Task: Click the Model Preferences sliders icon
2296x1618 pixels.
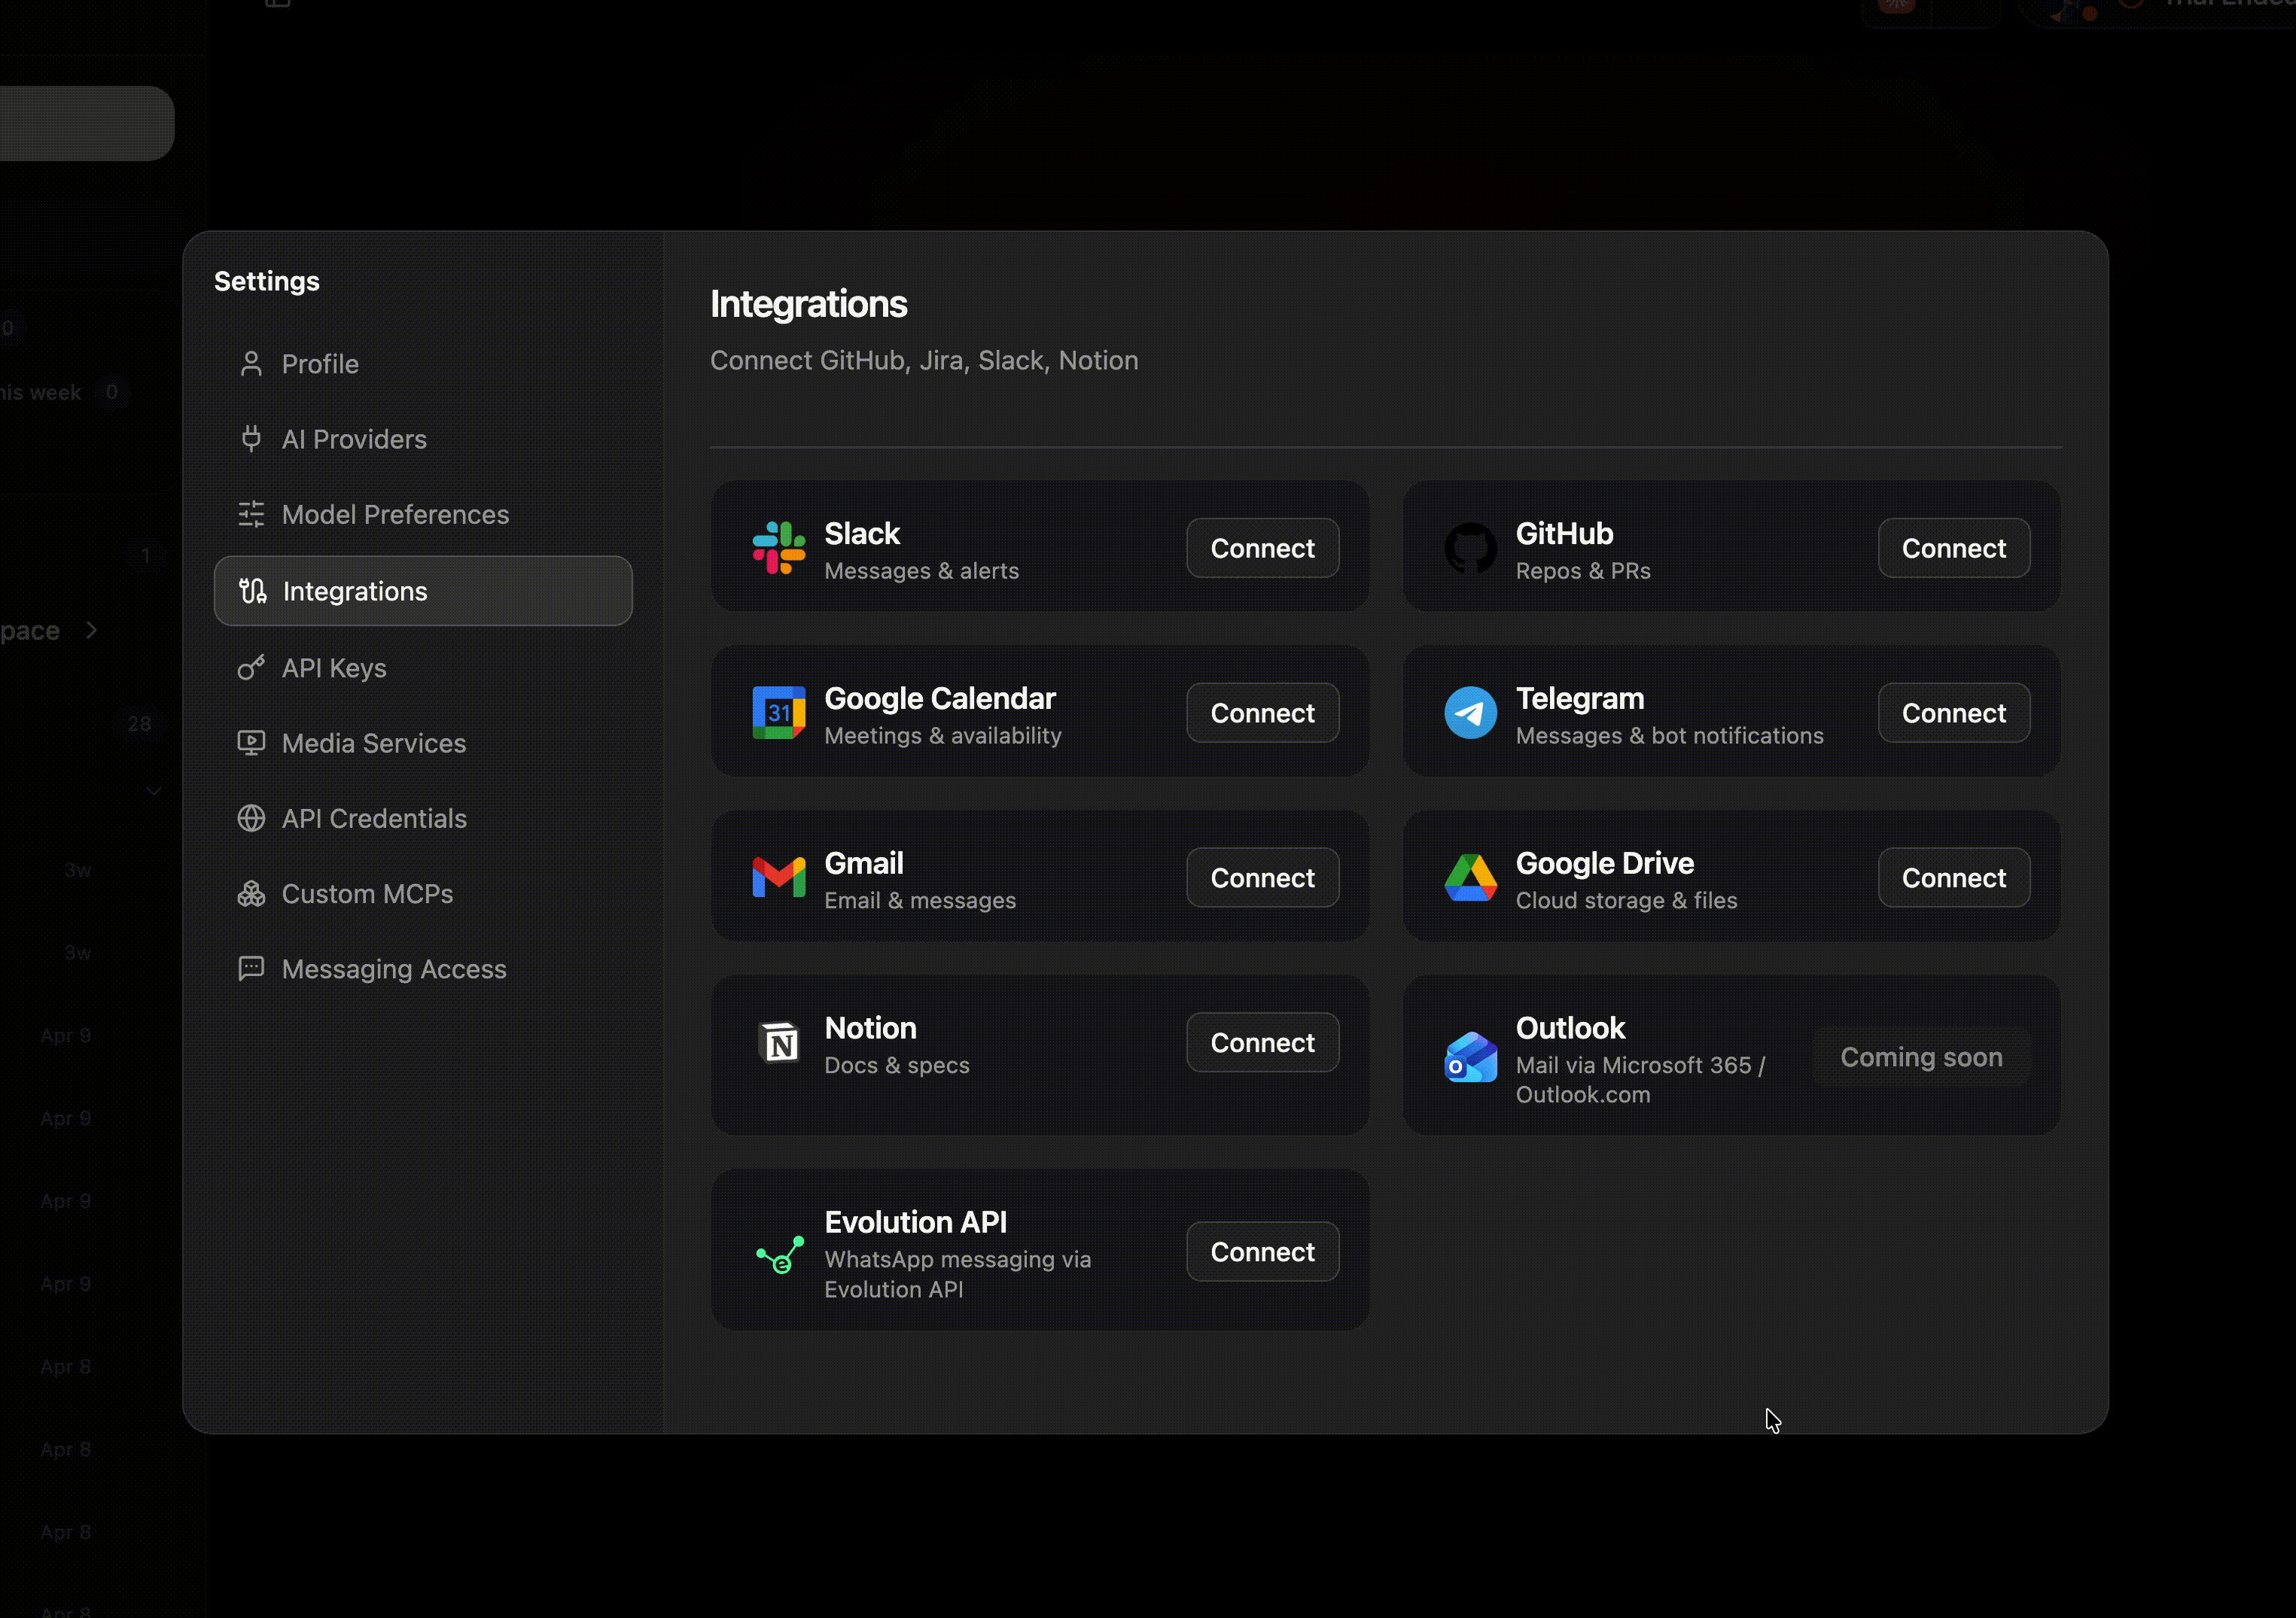Action: tap(251, 514)
